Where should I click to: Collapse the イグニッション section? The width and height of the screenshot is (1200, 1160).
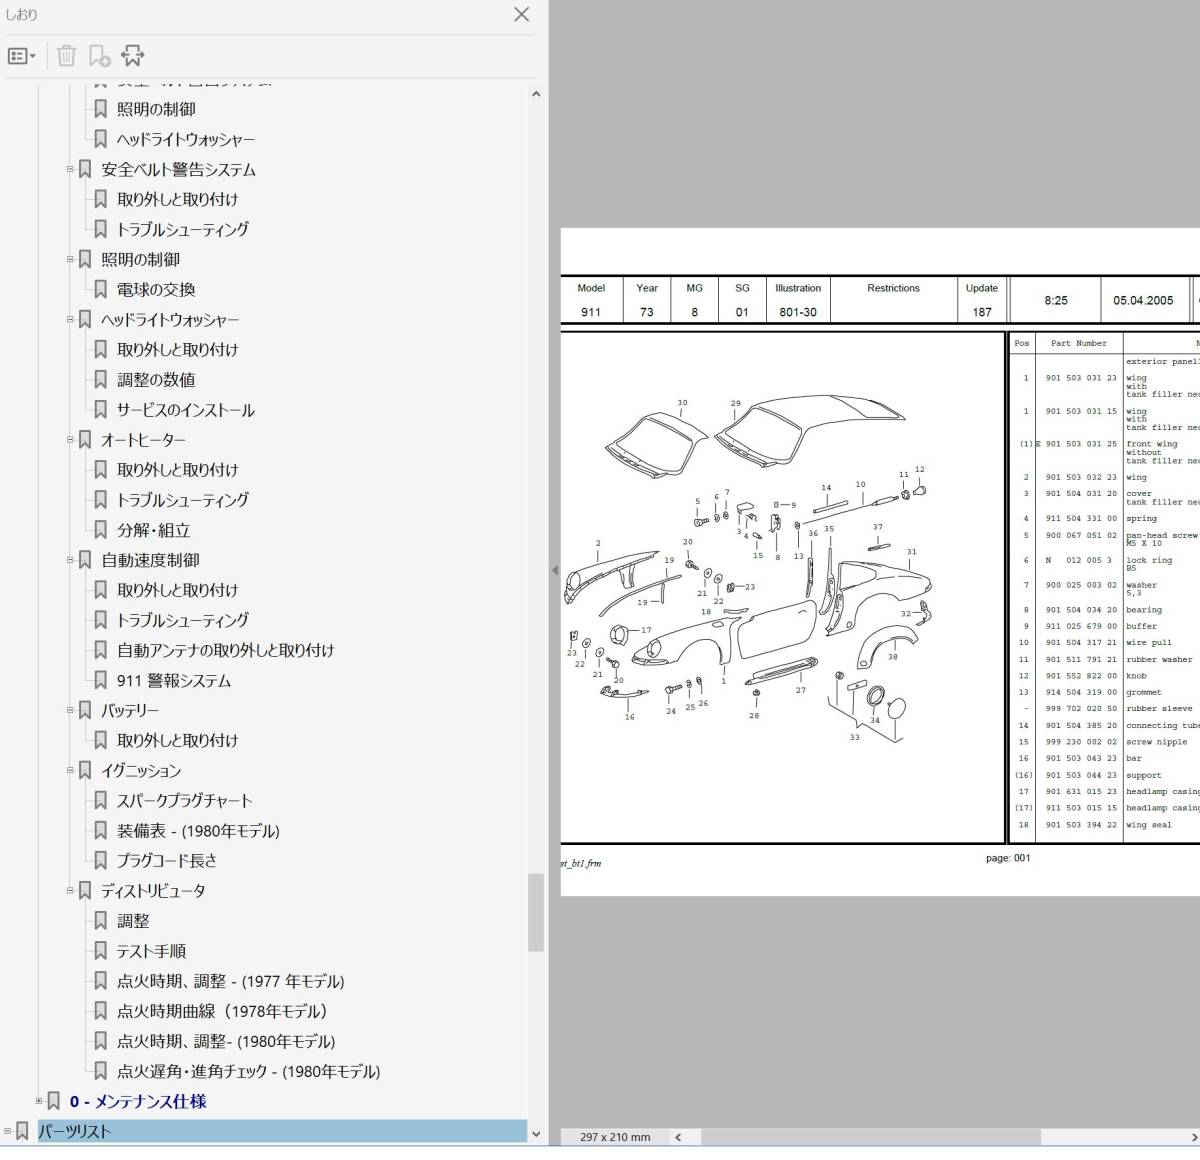pos(71,770)
